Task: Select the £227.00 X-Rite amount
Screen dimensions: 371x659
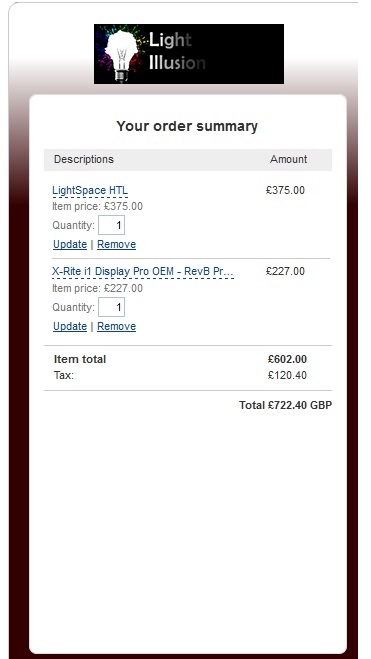Action: coord(285,272)
